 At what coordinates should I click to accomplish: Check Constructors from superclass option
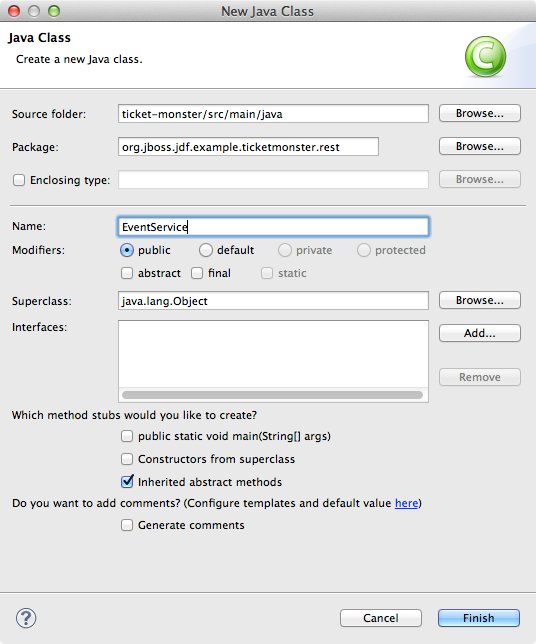[127, 459]
